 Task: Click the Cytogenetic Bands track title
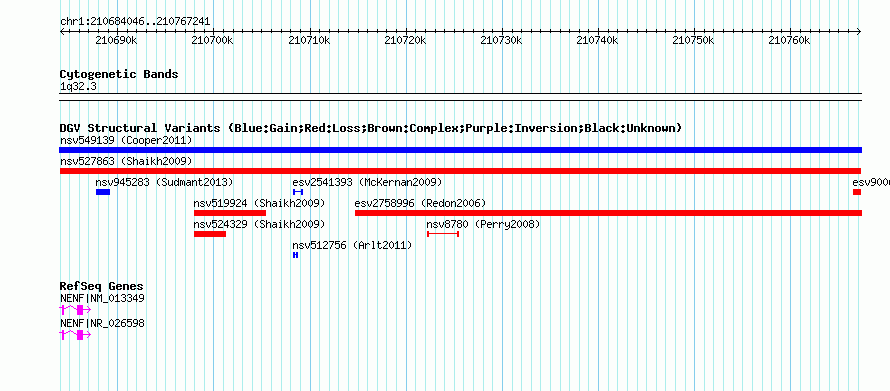(x=119, y=74)
